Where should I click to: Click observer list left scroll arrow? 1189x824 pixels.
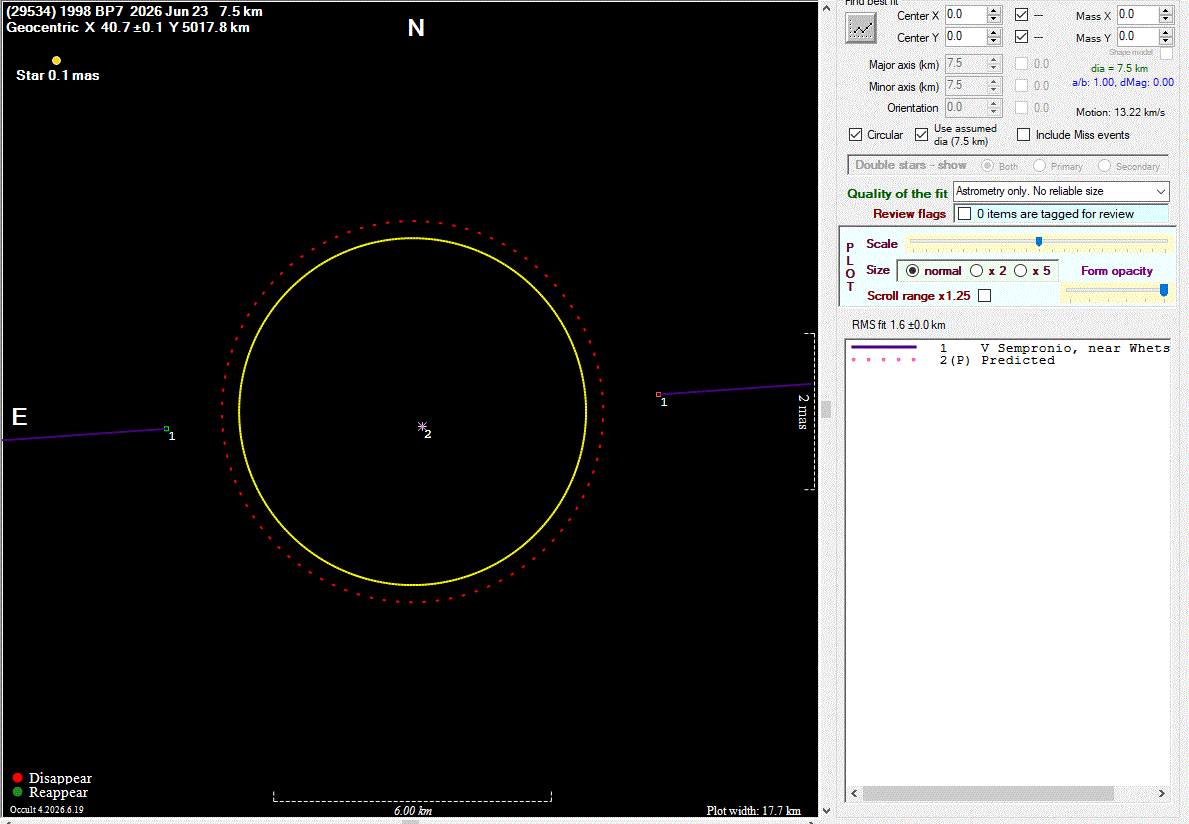coord(855,793)
